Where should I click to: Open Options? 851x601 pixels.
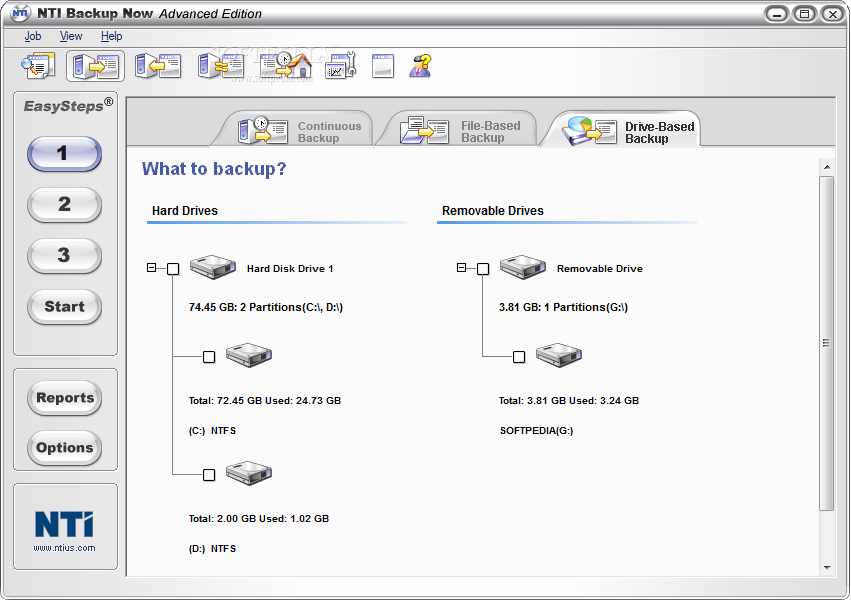[65, 447]
